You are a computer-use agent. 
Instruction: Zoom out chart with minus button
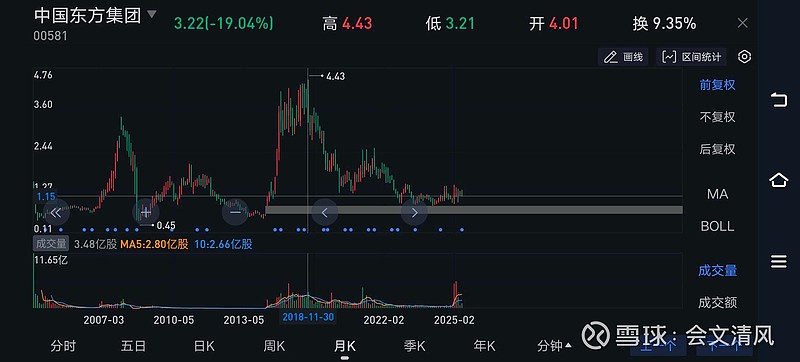click(235, 212)
